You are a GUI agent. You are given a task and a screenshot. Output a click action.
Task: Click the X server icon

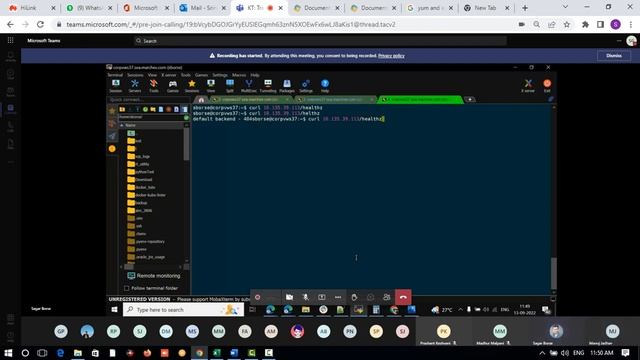click(528, 86)
